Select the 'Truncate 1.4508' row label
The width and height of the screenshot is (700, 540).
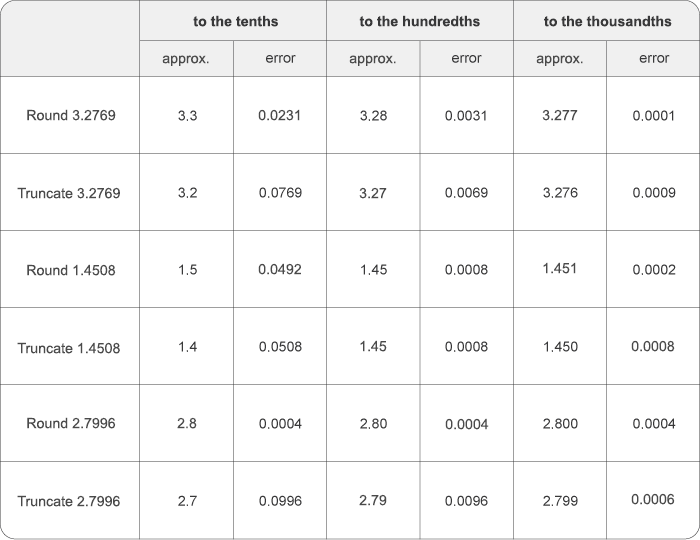[x=69, y=348]
